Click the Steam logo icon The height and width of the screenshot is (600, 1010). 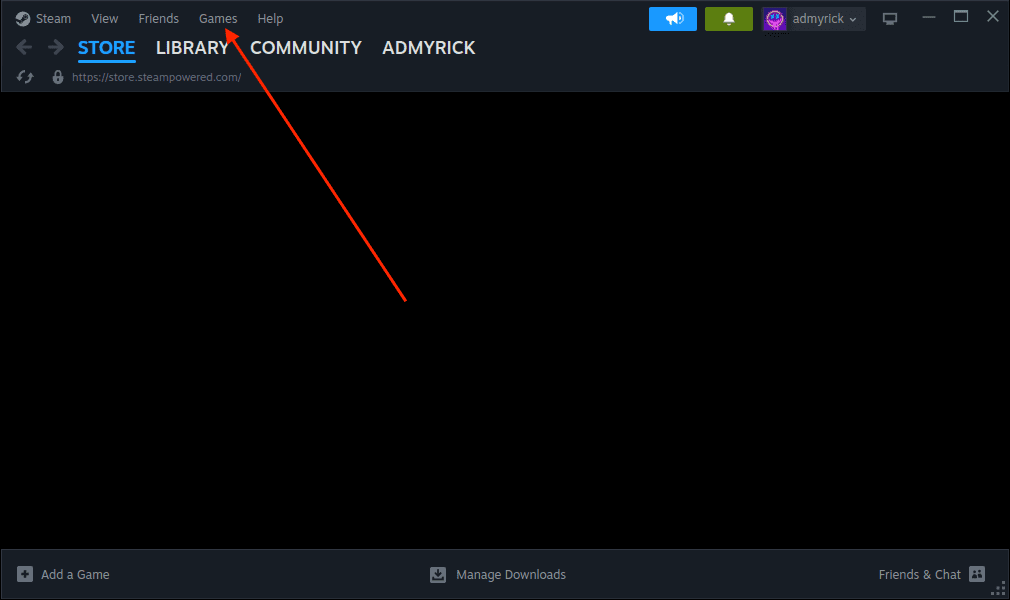23,19
